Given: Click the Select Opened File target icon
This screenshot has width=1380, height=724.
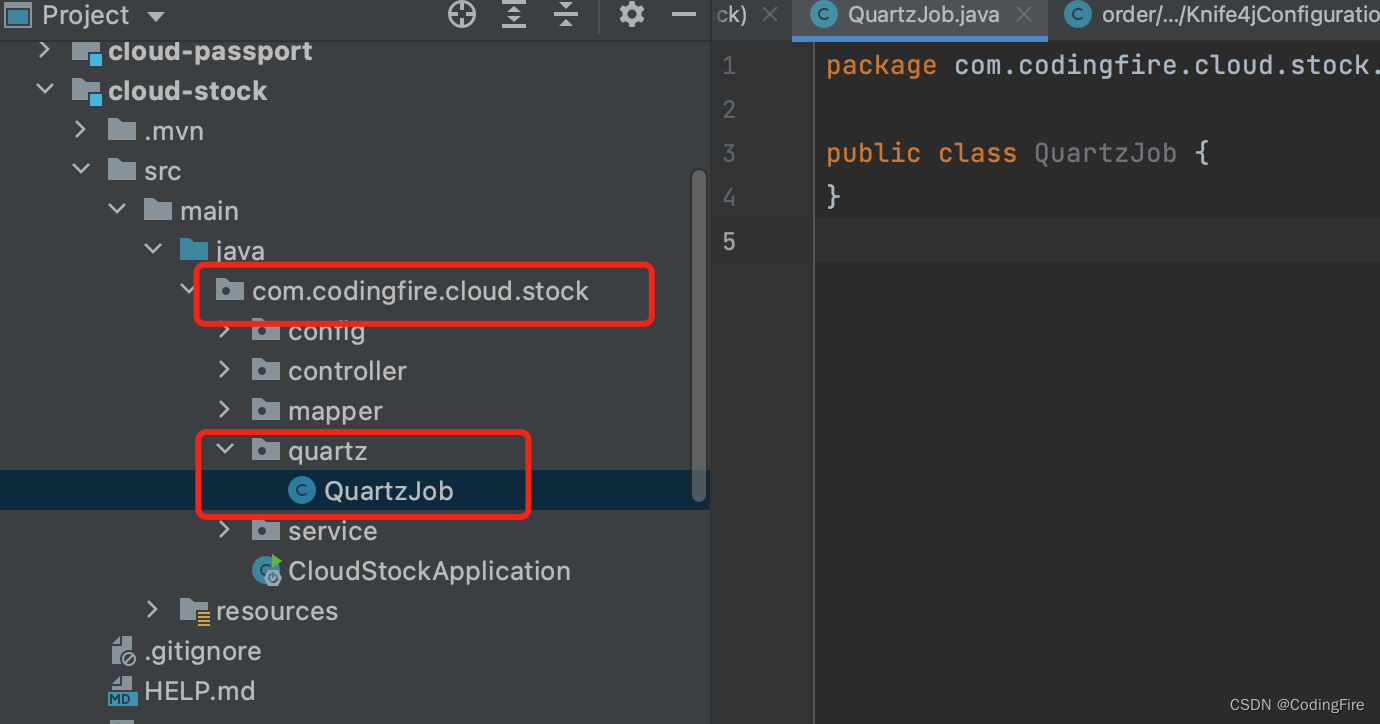Looking at the screenshot, I should [x=461, y=15].
